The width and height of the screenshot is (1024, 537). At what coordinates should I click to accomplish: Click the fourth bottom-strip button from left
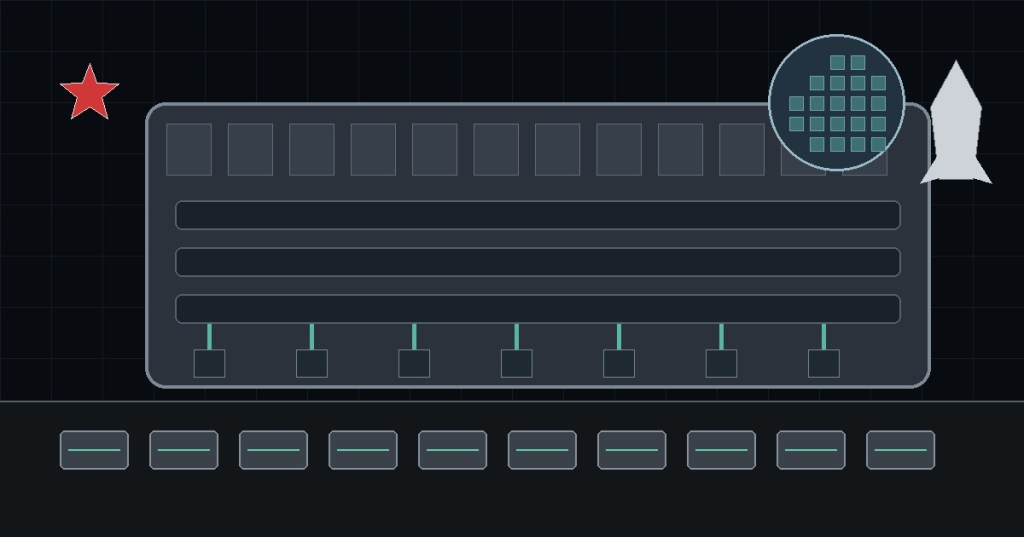pyautogui.click(x=363, y=450)
